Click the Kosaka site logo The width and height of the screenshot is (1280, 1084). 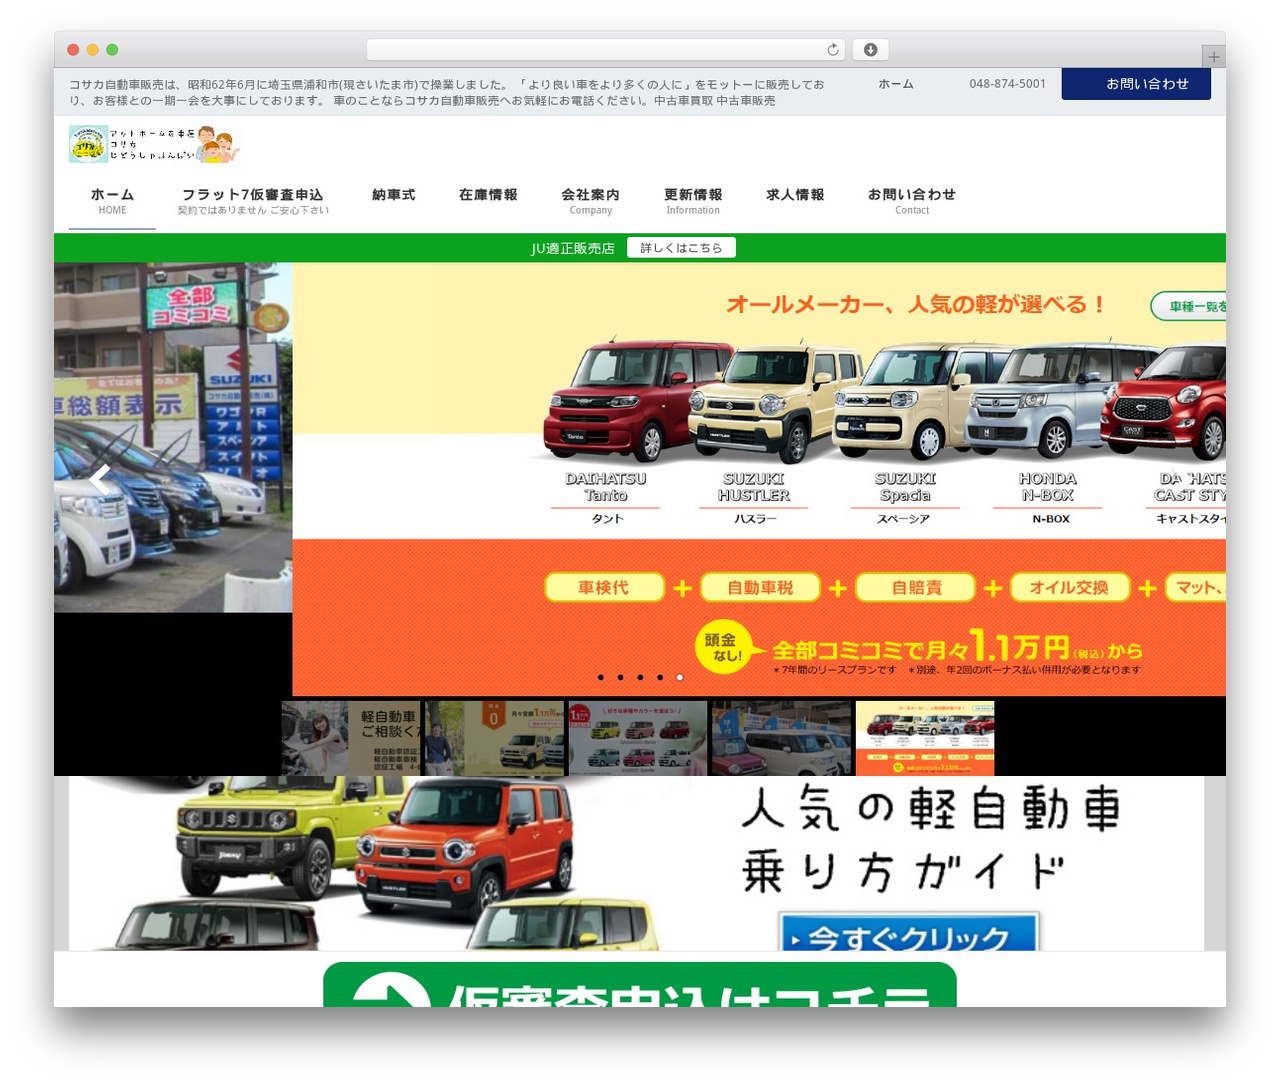pyautogui.click(x=155, y=144)
